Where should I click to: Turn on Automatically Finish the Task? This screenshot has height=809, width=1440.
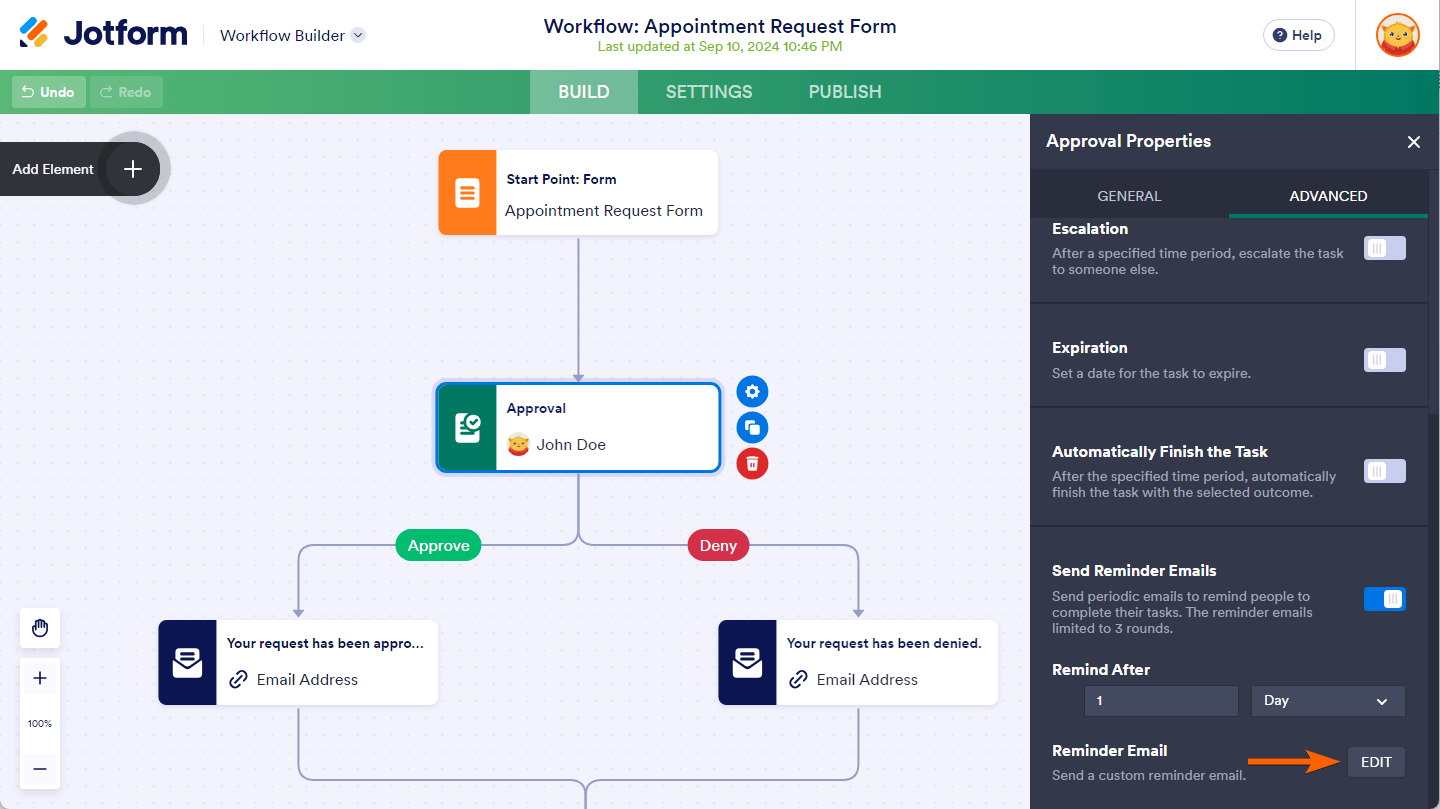[1385, 471]
